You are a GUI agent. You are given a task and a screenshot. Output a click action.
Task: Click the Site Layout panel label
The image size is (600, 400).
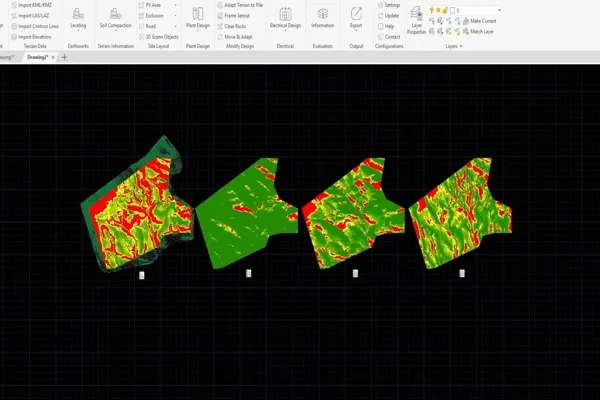click(x=158, y=46)
